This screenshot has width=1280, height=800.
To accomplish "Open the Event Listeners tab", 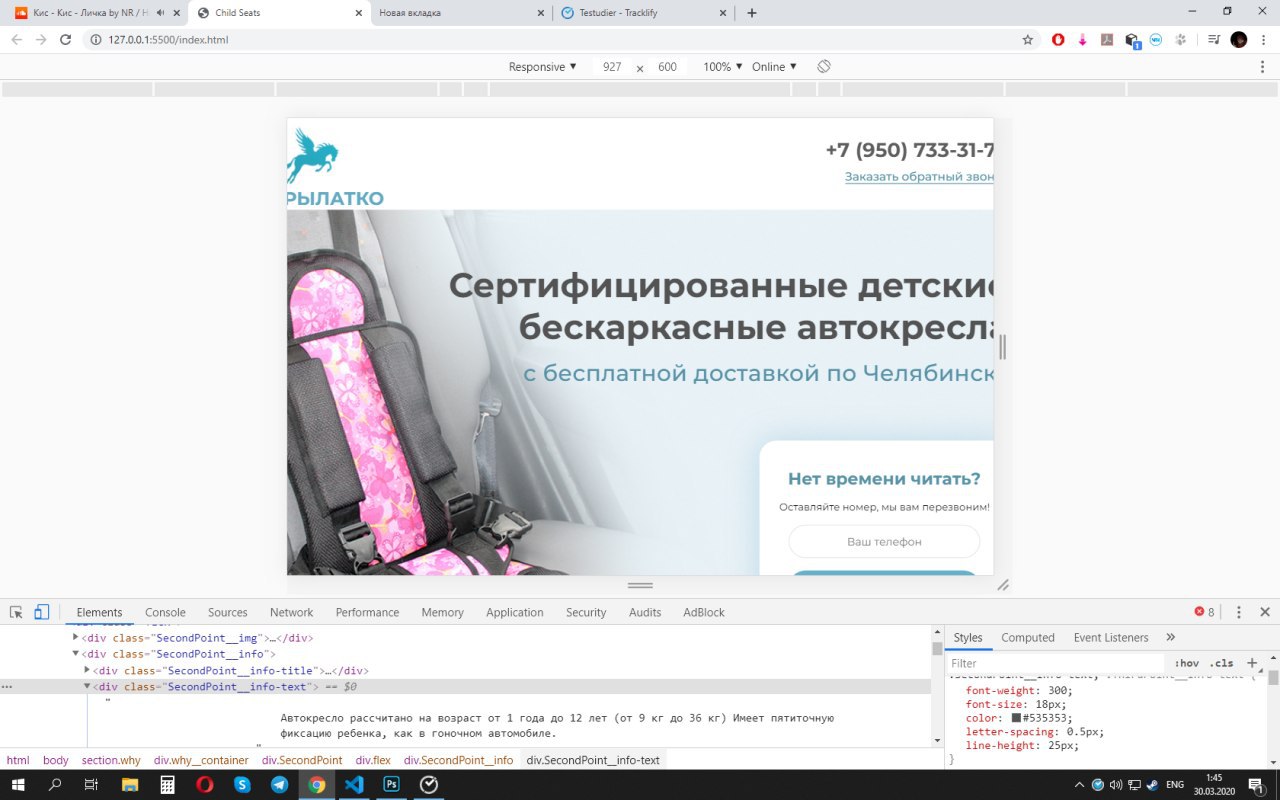I will (1111, 637).
